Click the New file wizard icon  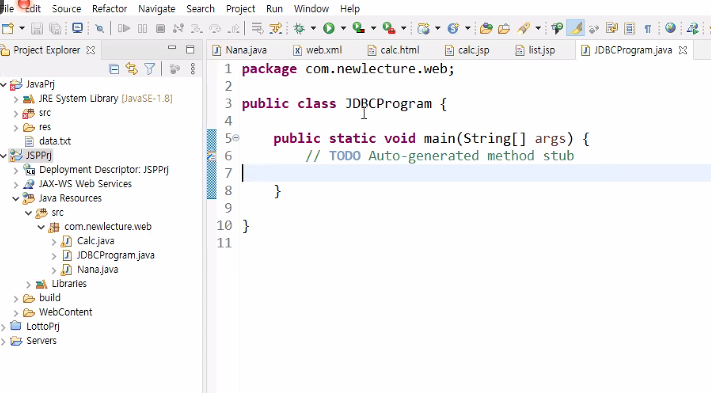point(8,29)
